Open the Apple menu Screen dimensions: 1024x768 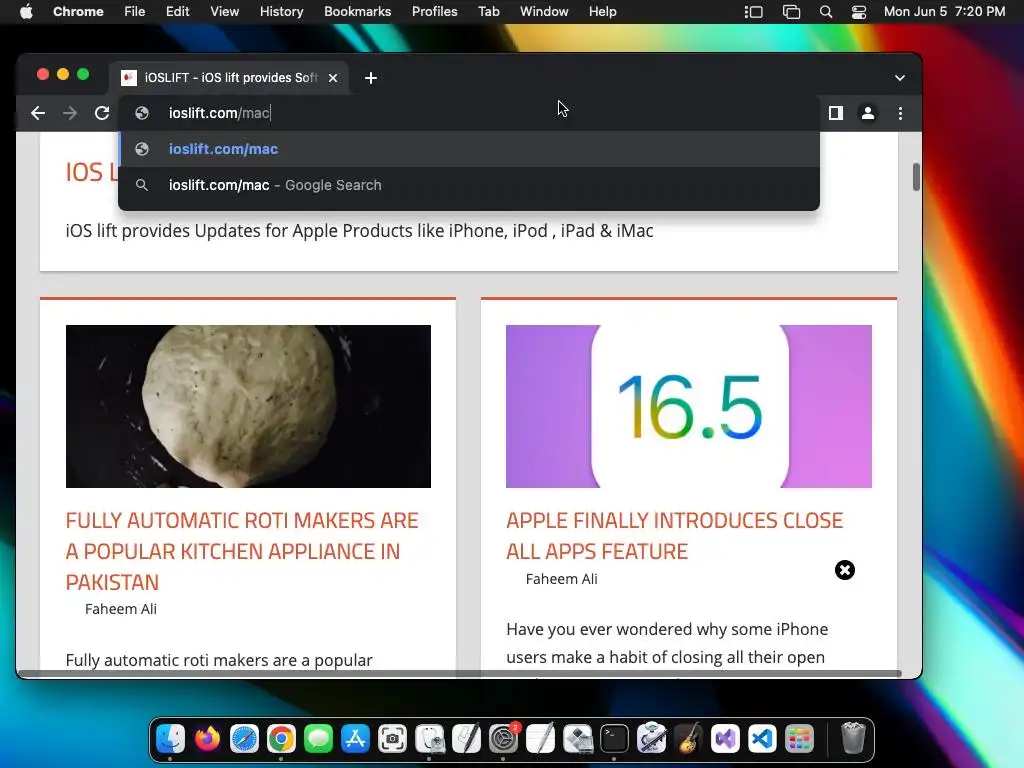(x=26, y=12)
